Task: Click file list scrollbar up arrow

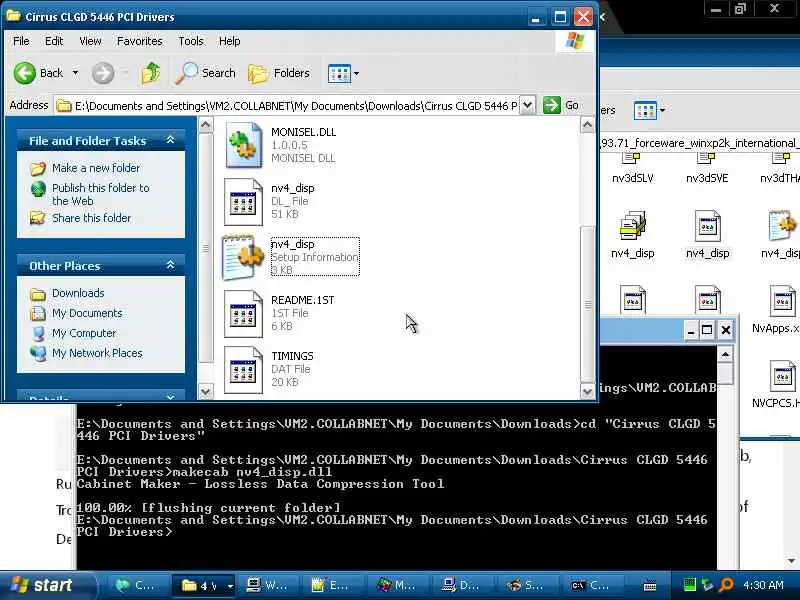Action: [x=587, y=124]
